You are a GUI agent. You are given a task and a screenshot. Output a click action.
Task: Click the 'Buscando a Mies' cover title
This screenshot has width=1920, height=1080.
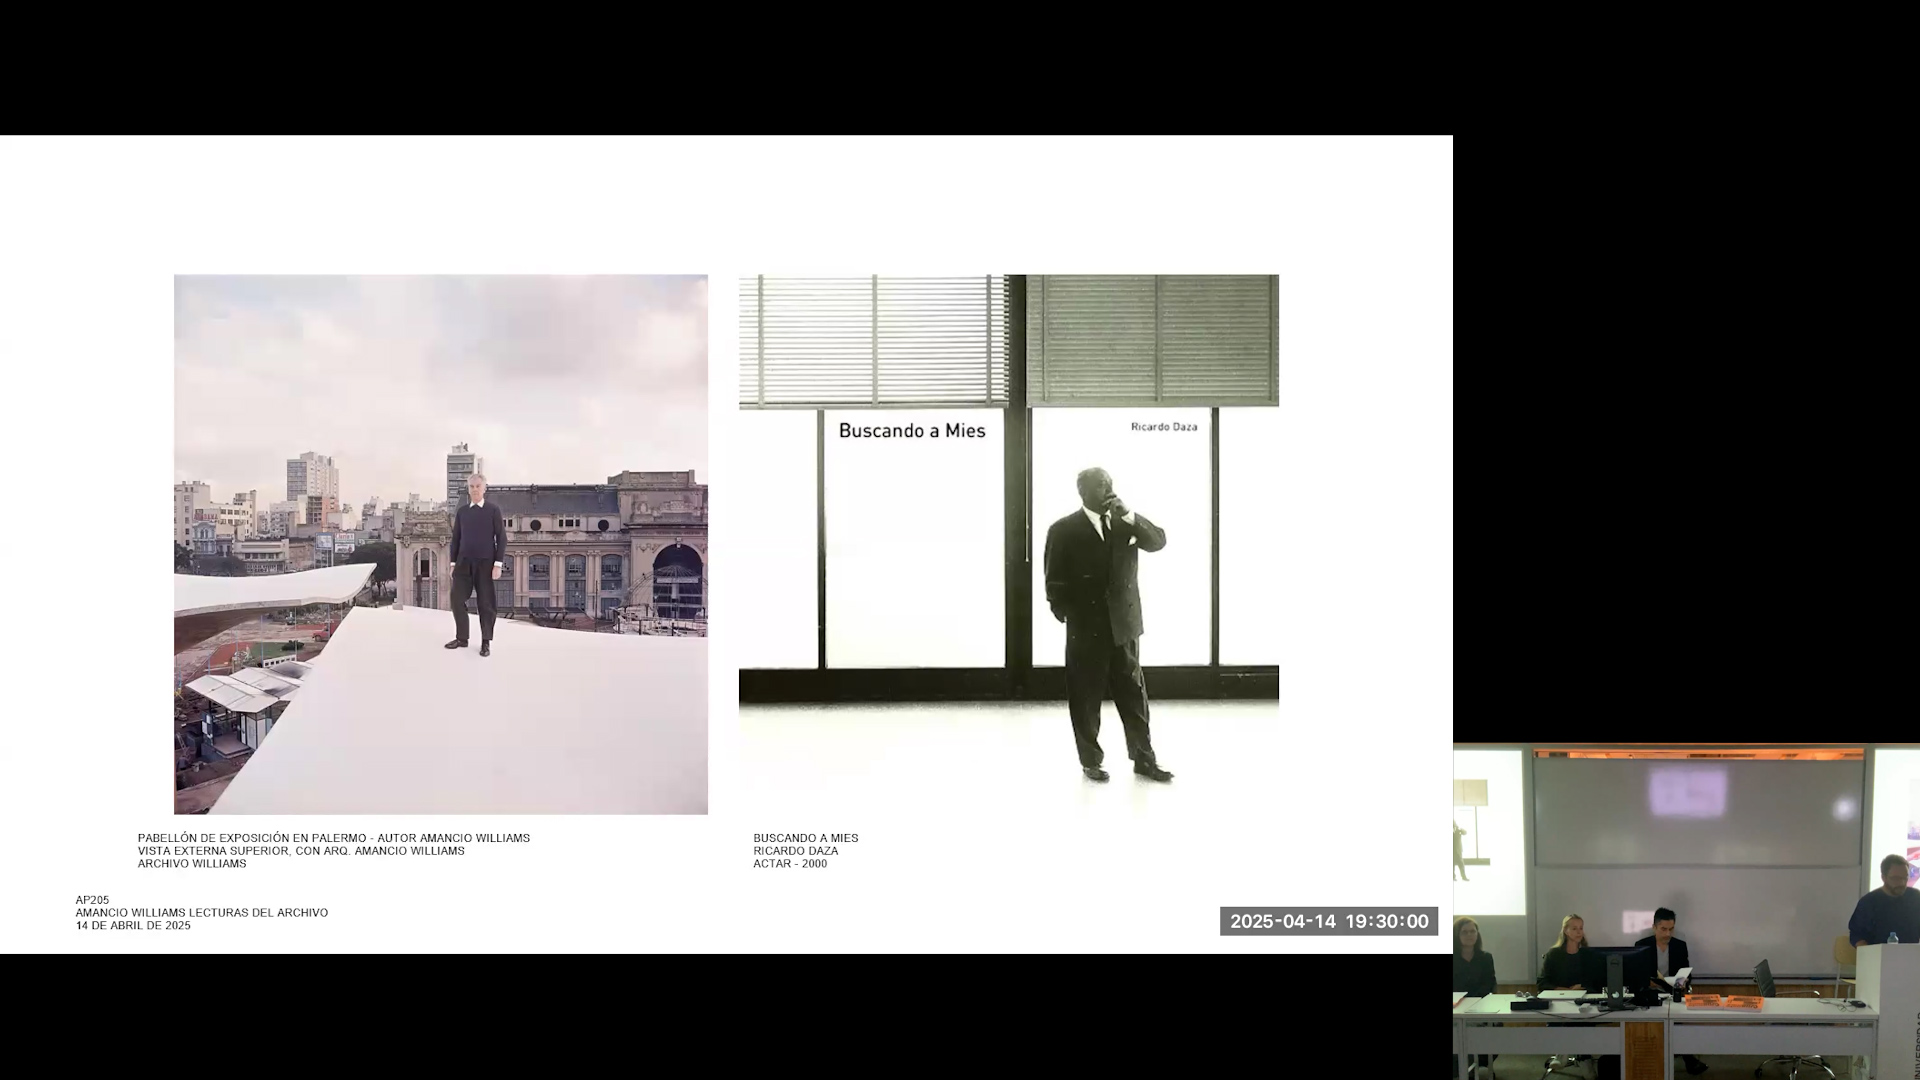click(x=911, y=431)
